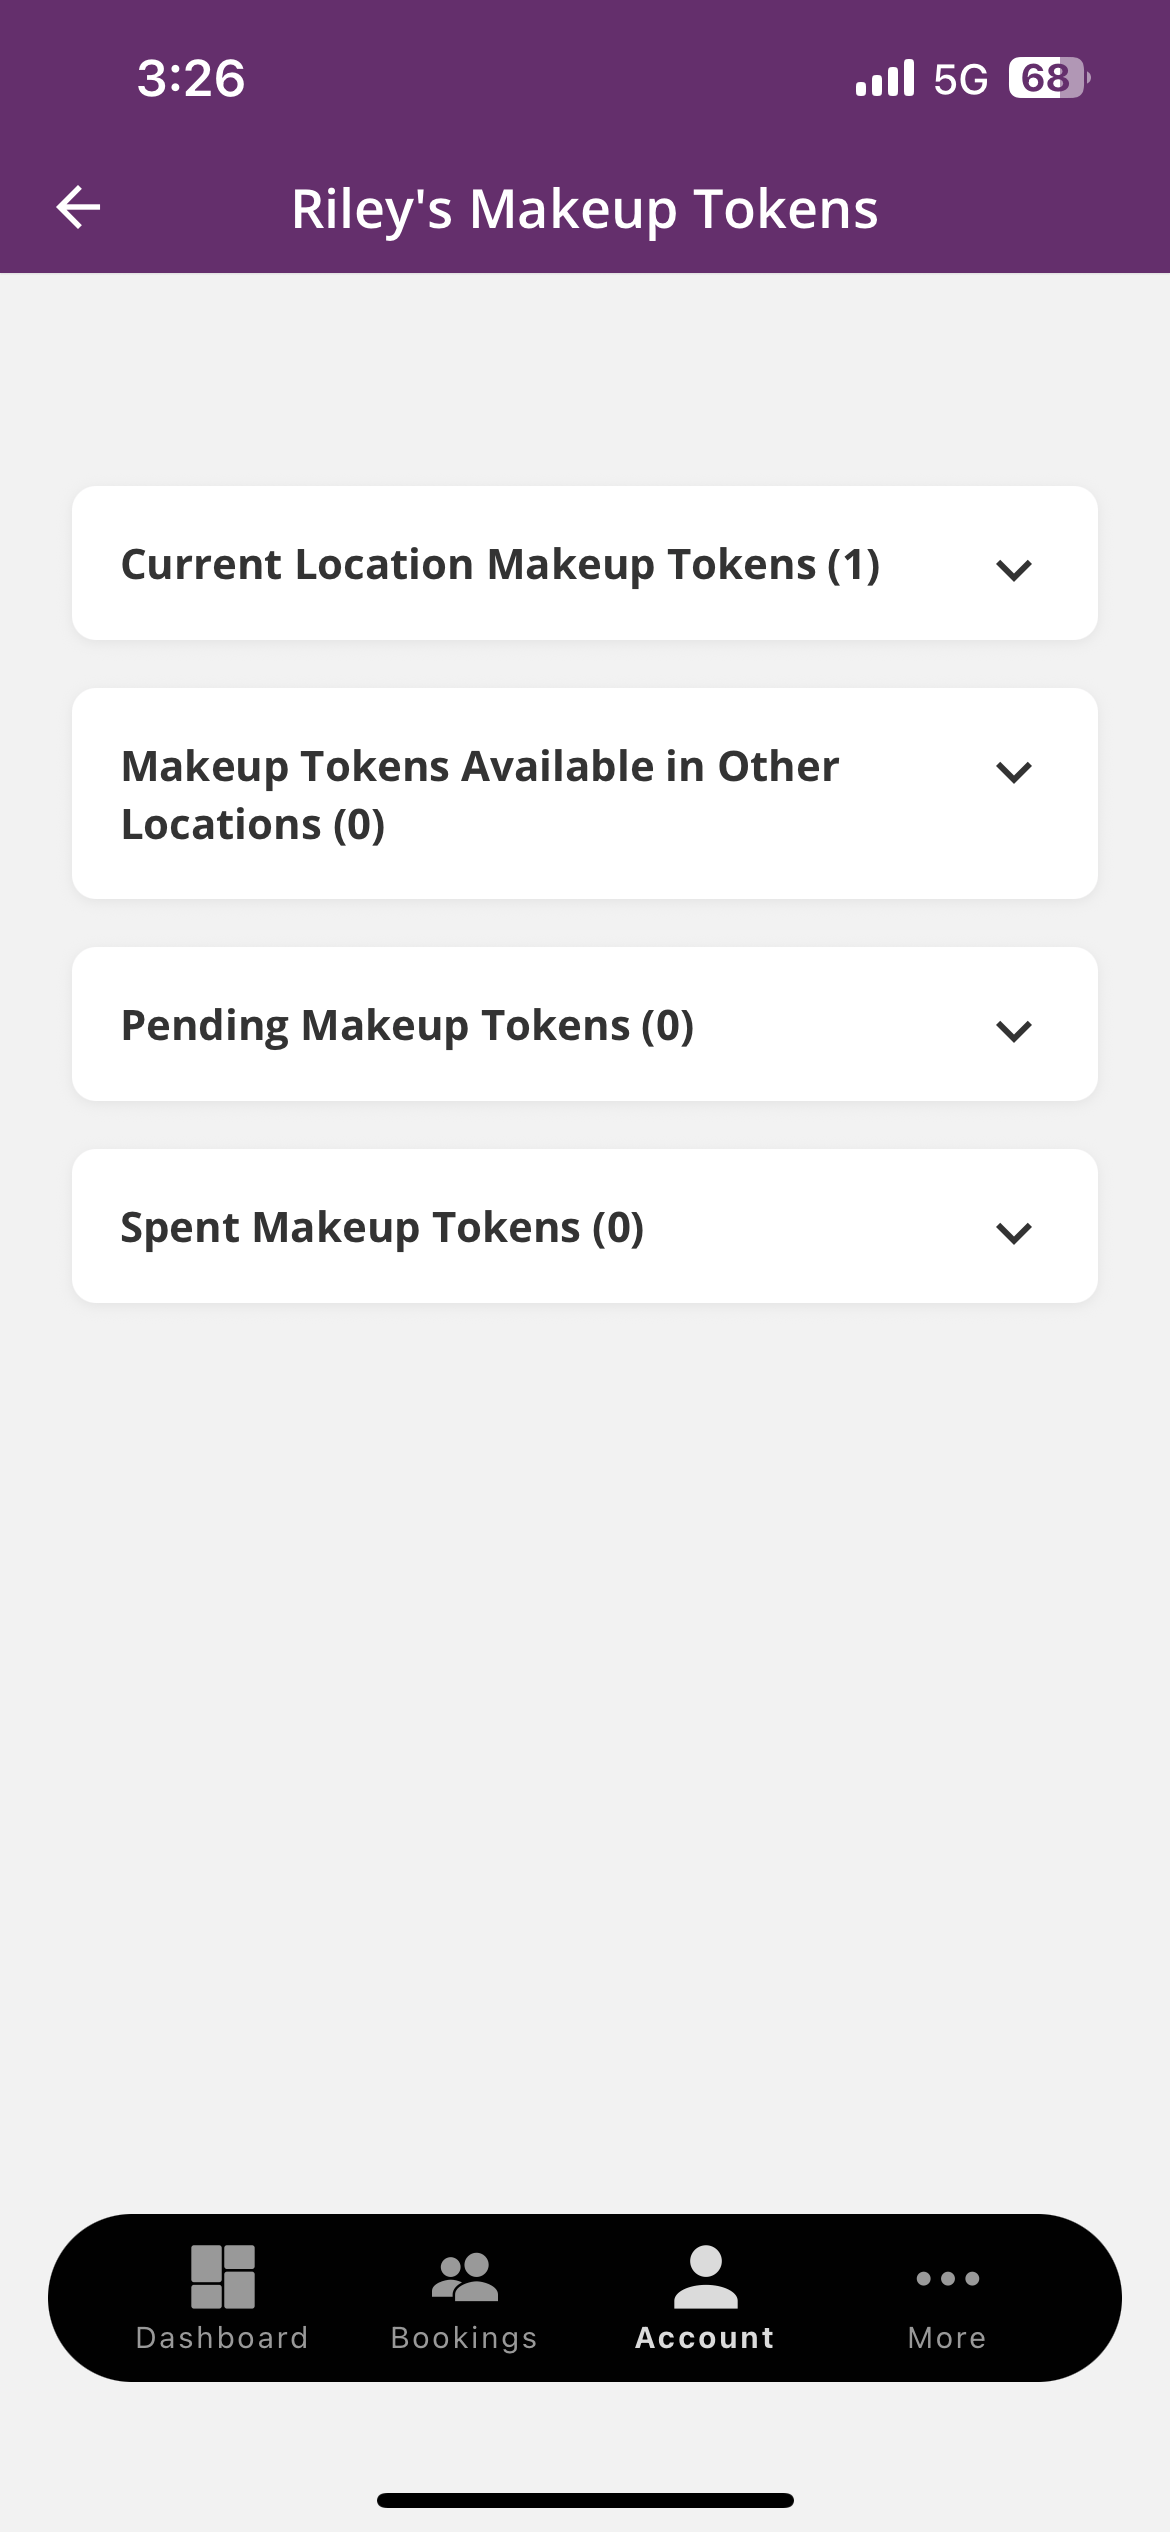This screenshot has width=1170, height=2532.
Task: Tap the battery level indicator
Action: tap(1048, 78)
